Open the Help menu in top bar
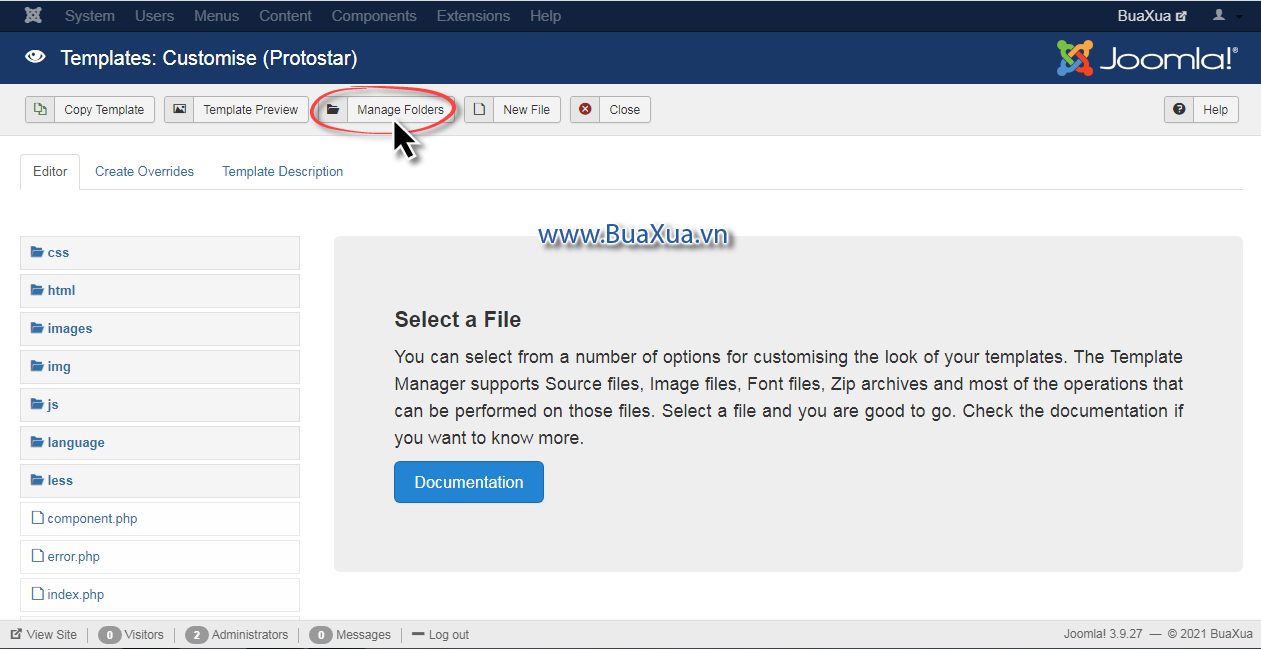Image resolution: width=1261 pixels, height=649 pixels. [545, 16]
